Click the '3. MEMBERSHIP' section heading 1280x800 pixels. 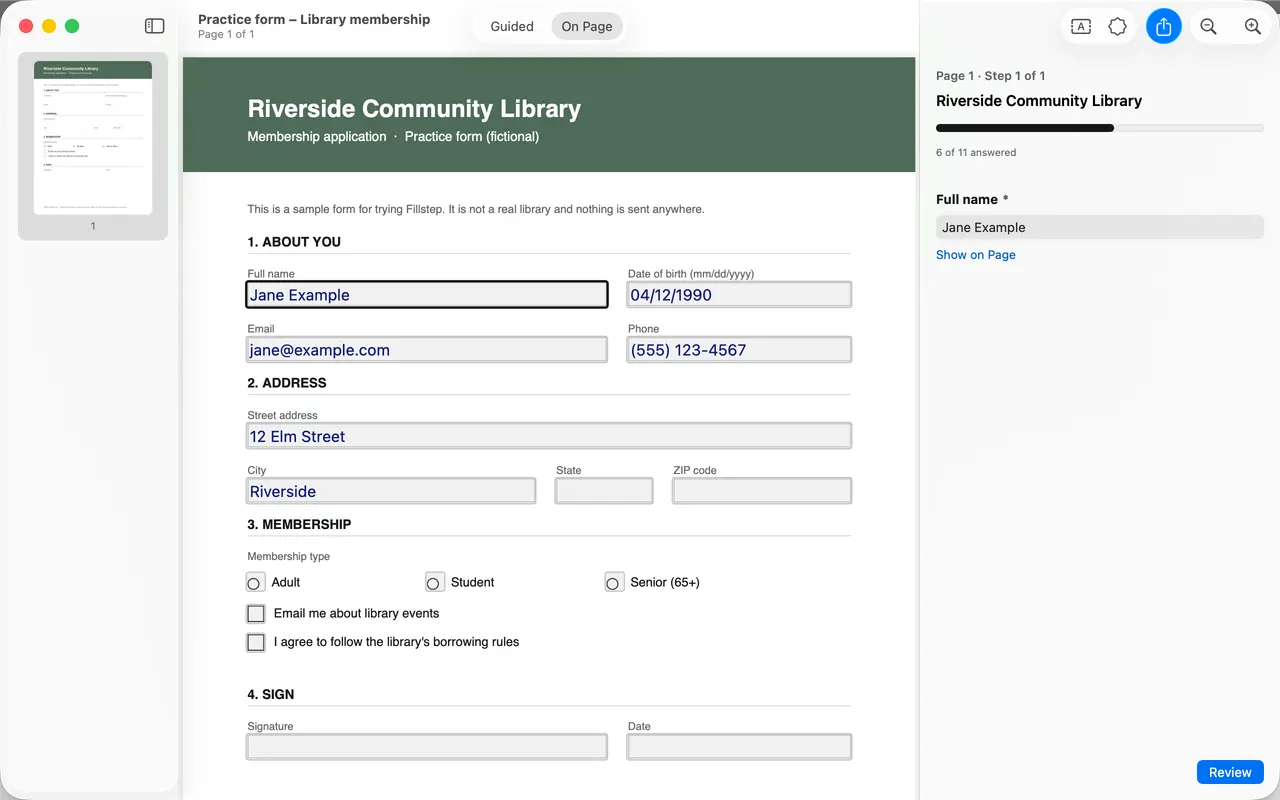click(x=299, y=524)
